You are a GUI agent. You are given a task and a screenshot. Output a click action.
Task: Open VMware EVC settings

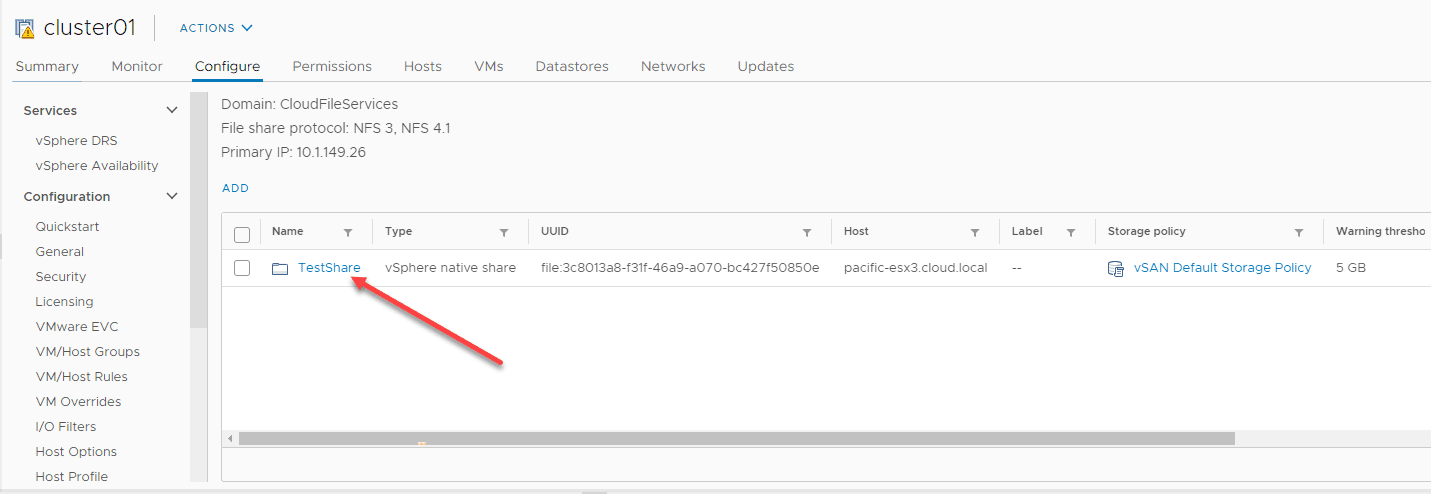pos(77,327)
